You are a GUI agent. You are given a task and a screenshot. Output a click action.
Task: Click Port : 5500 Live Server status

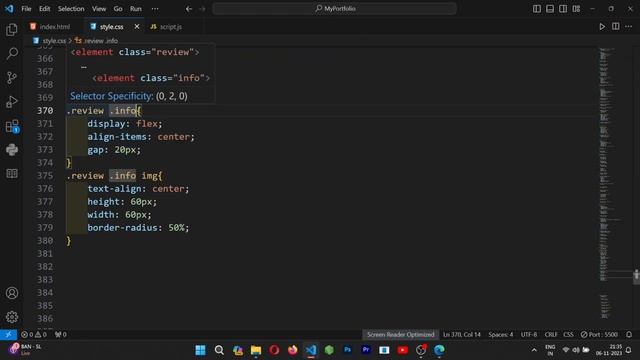click(599, 335)
